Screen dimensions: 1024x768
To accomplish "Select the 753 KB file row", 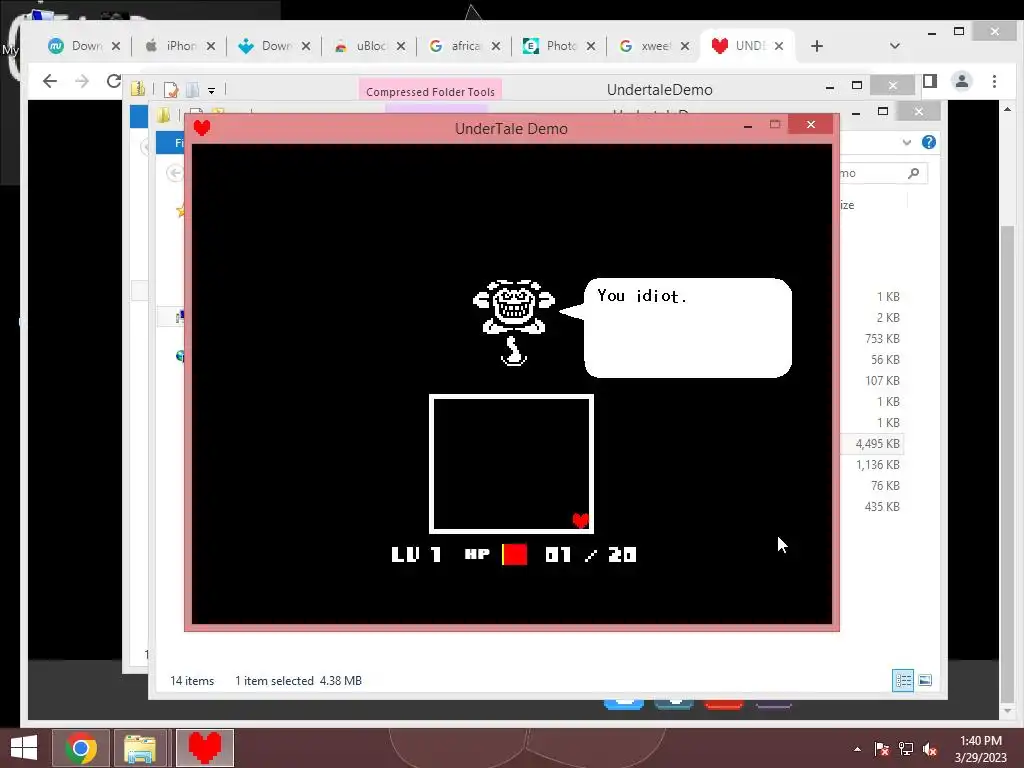I will click(871, 338).
